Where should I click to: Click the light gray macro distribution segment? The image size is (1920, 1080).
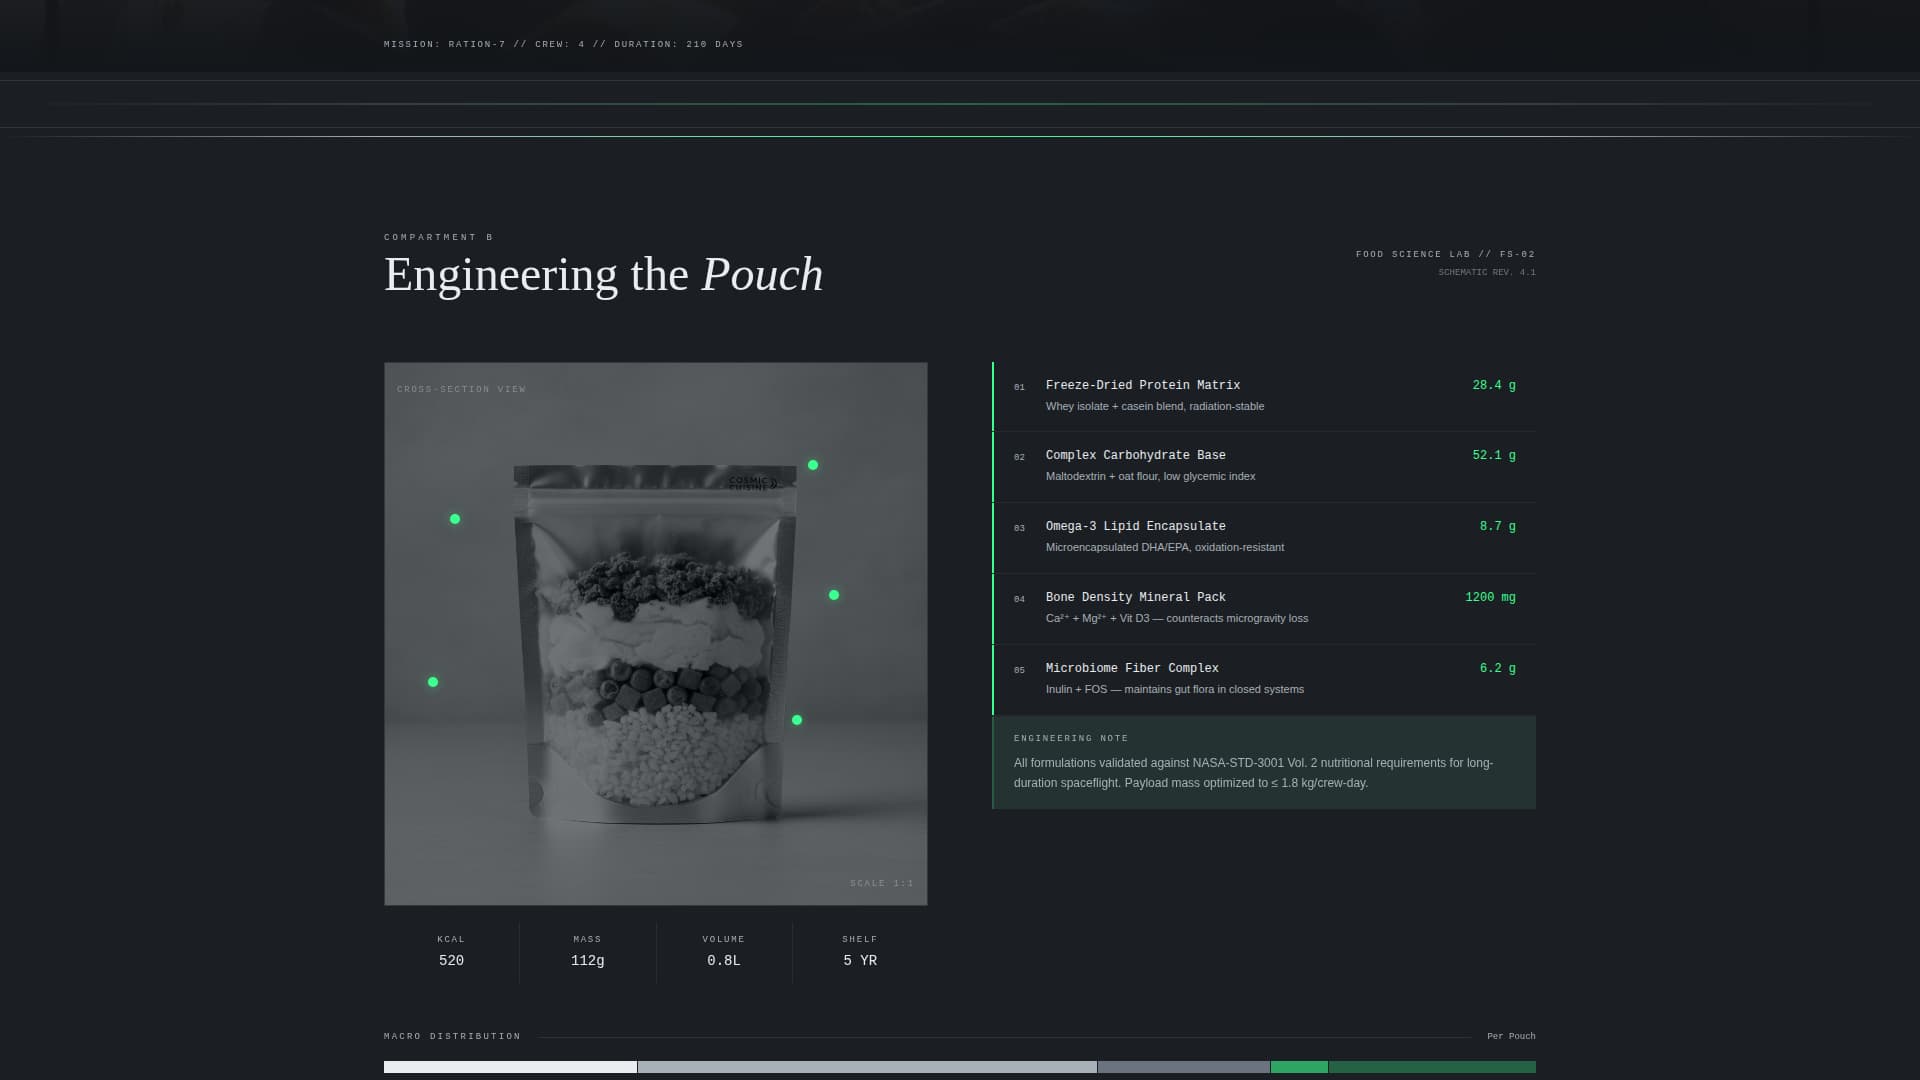tap(867, 1067)
